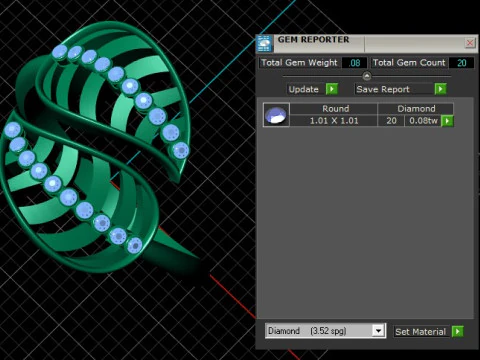Click the Total Gem Weight label
This screenshot has height=360, width=480.
(299, 63)
